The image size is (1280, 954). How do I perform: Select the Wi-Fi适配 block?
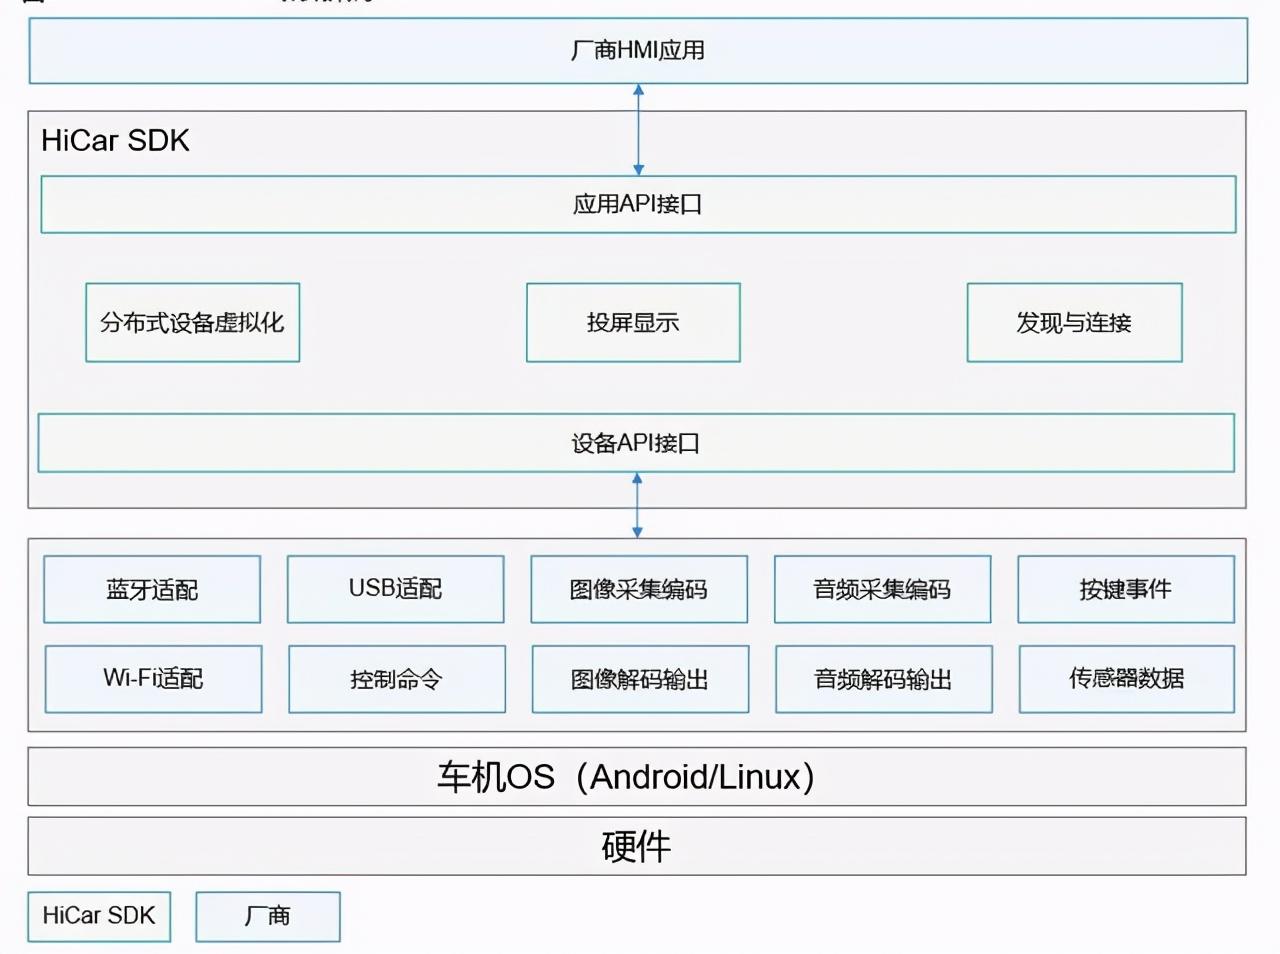click(x=152, y=679)
